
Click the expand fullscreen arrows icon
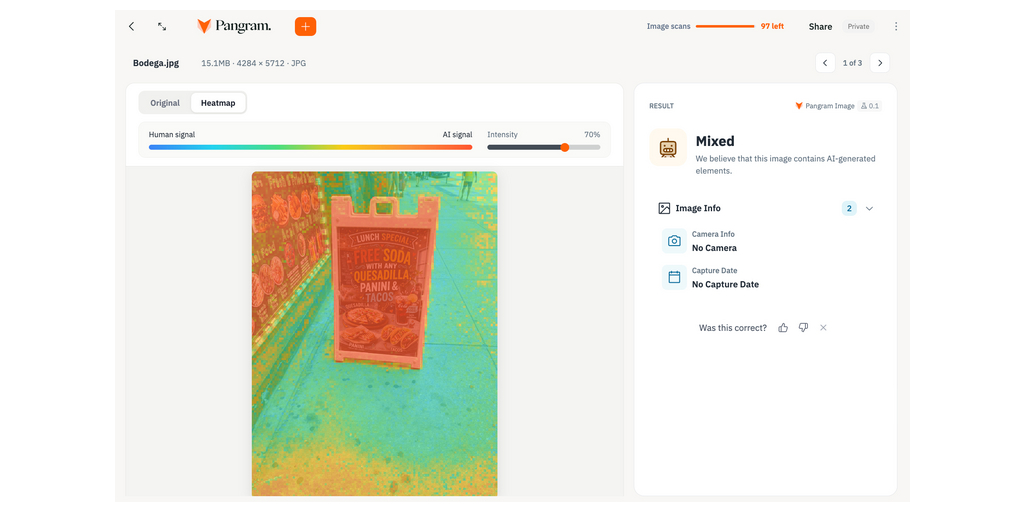click(162, 26)
